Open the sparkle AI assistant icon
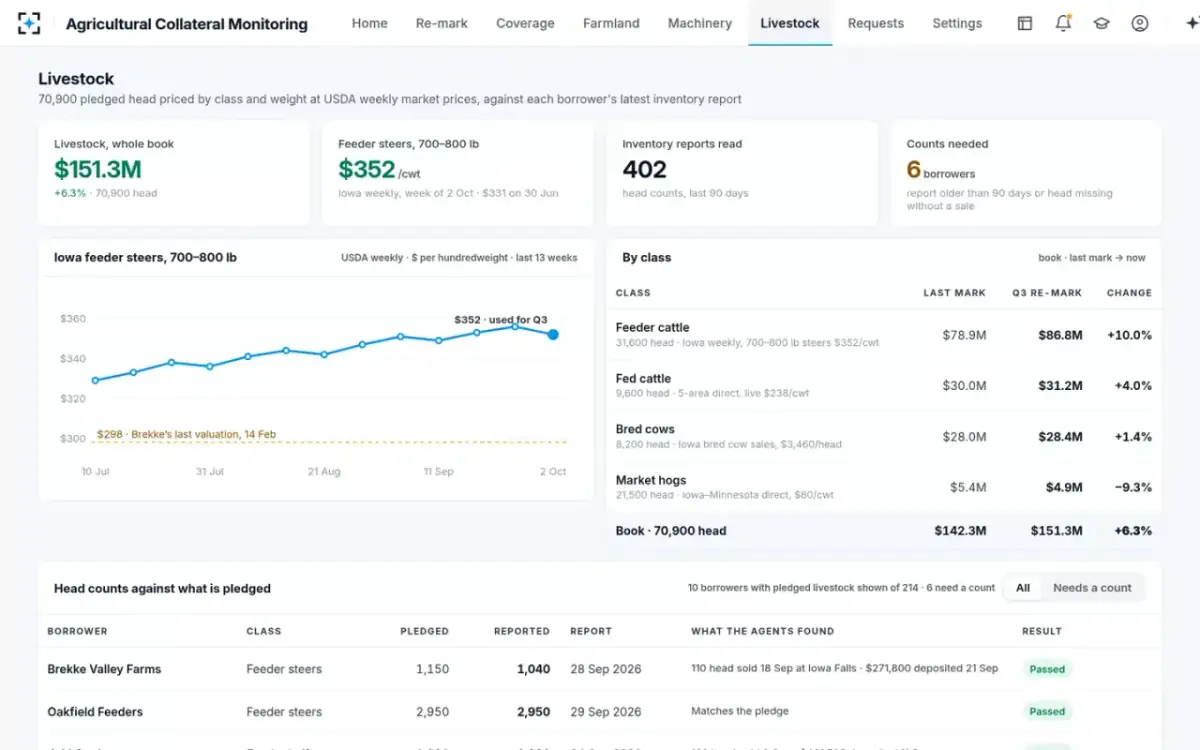 point(1190,23)
